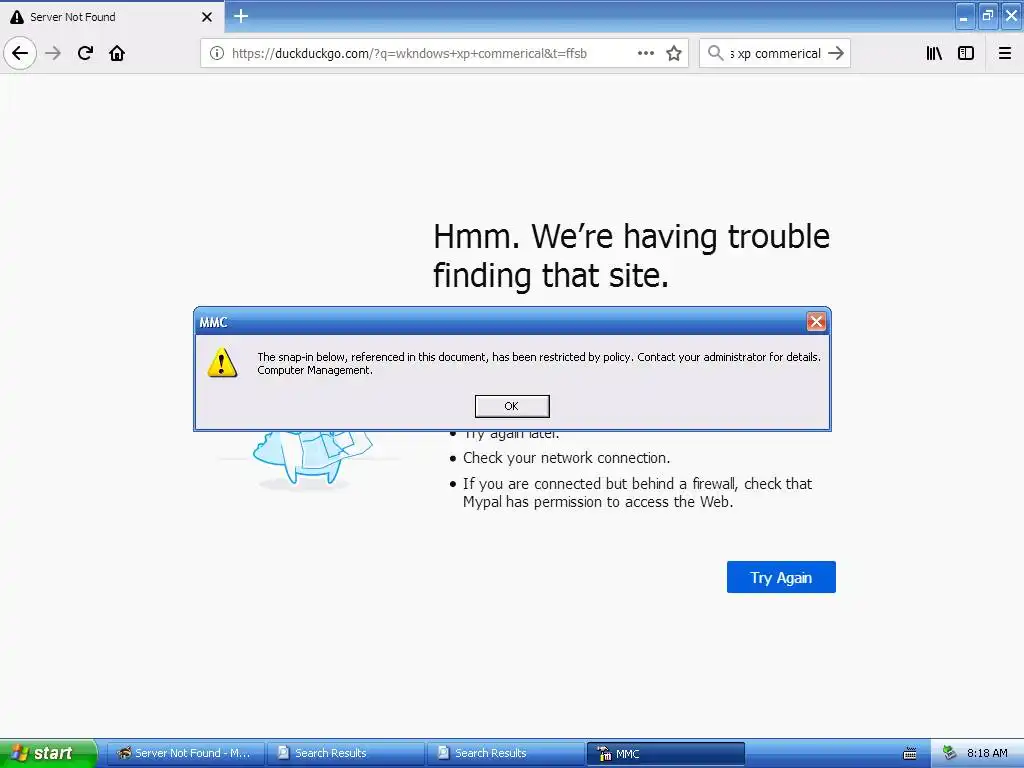The width and height of the screenshot is (1024, 768).
Task: Restore down the browser window
Action: click(x=988, y=16)
